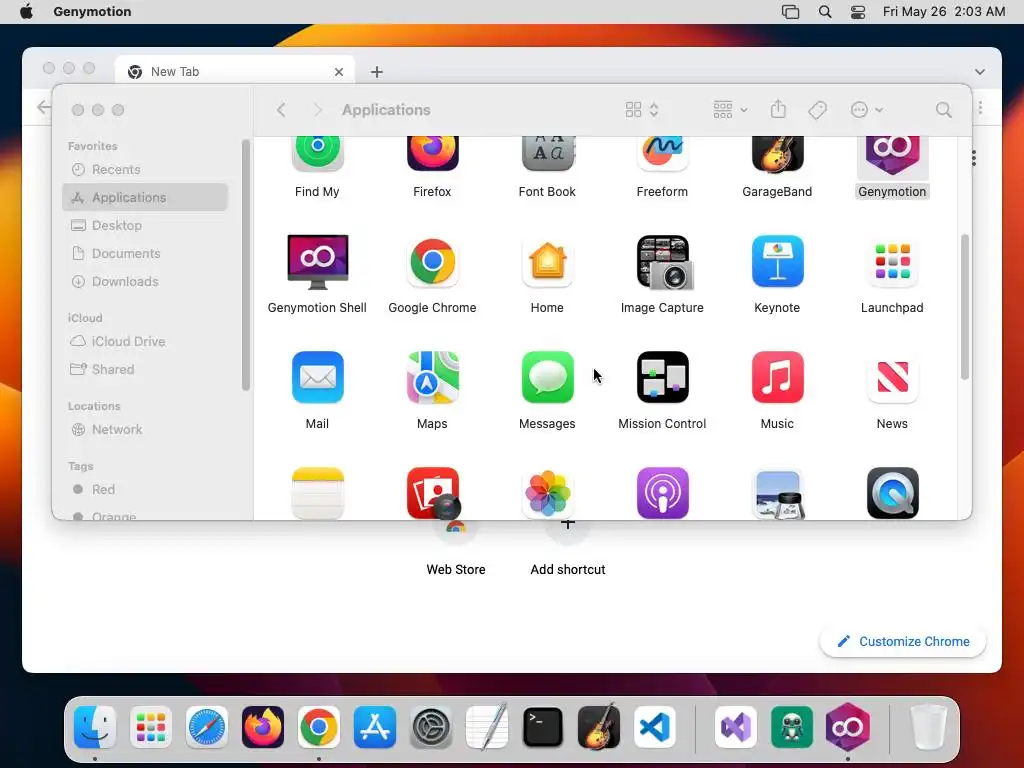Screen dimensions: 1024x768
Task: Open Documents in the Finder sidebar
Action: coord(145,253)
